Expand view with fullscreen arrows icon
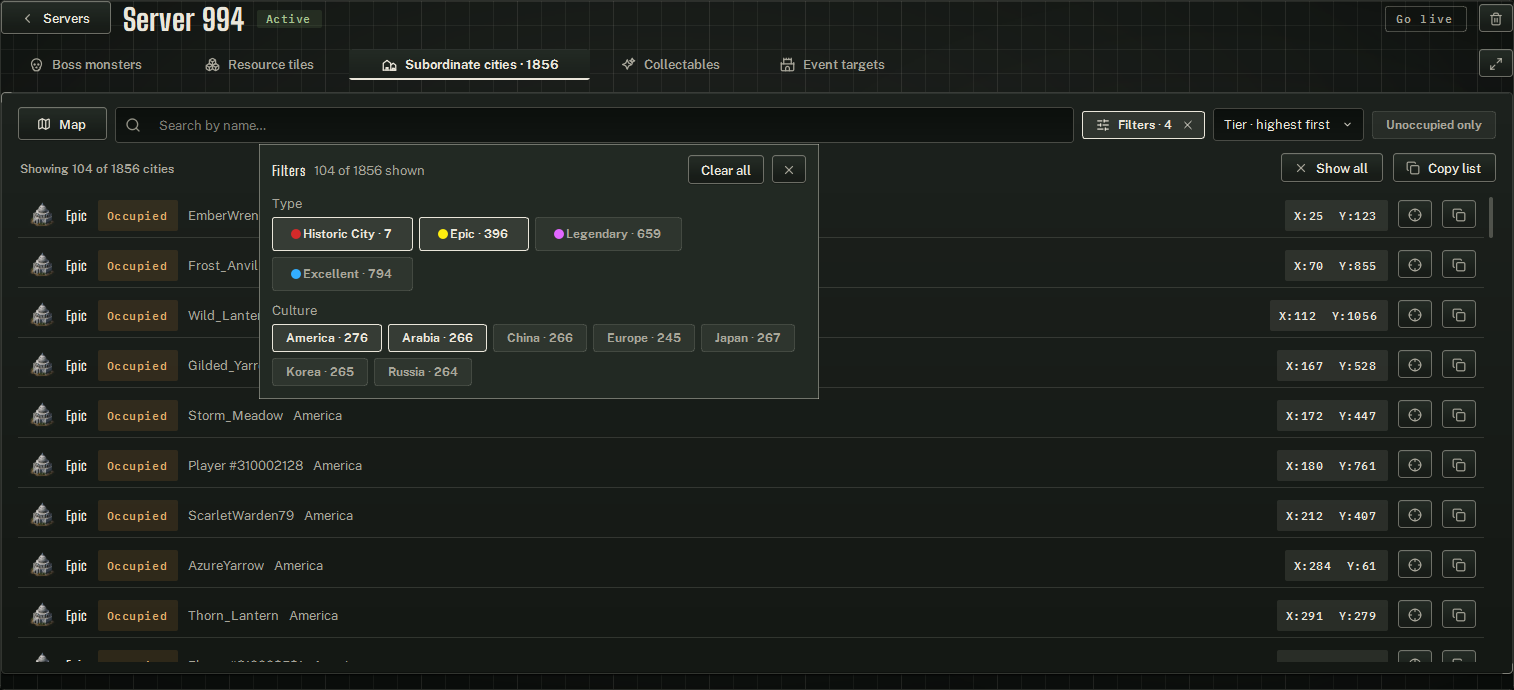 coord(1495,63)
